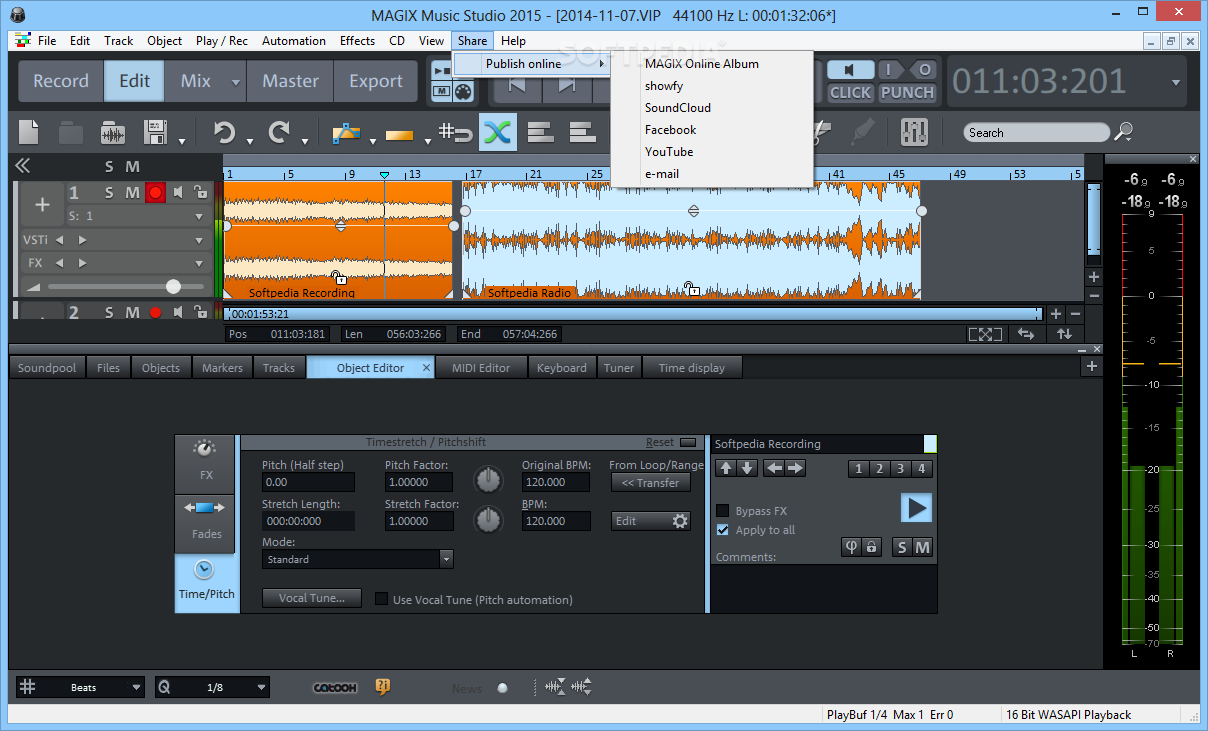
Task: Open the Effects menu
Action: pos(357,41)
